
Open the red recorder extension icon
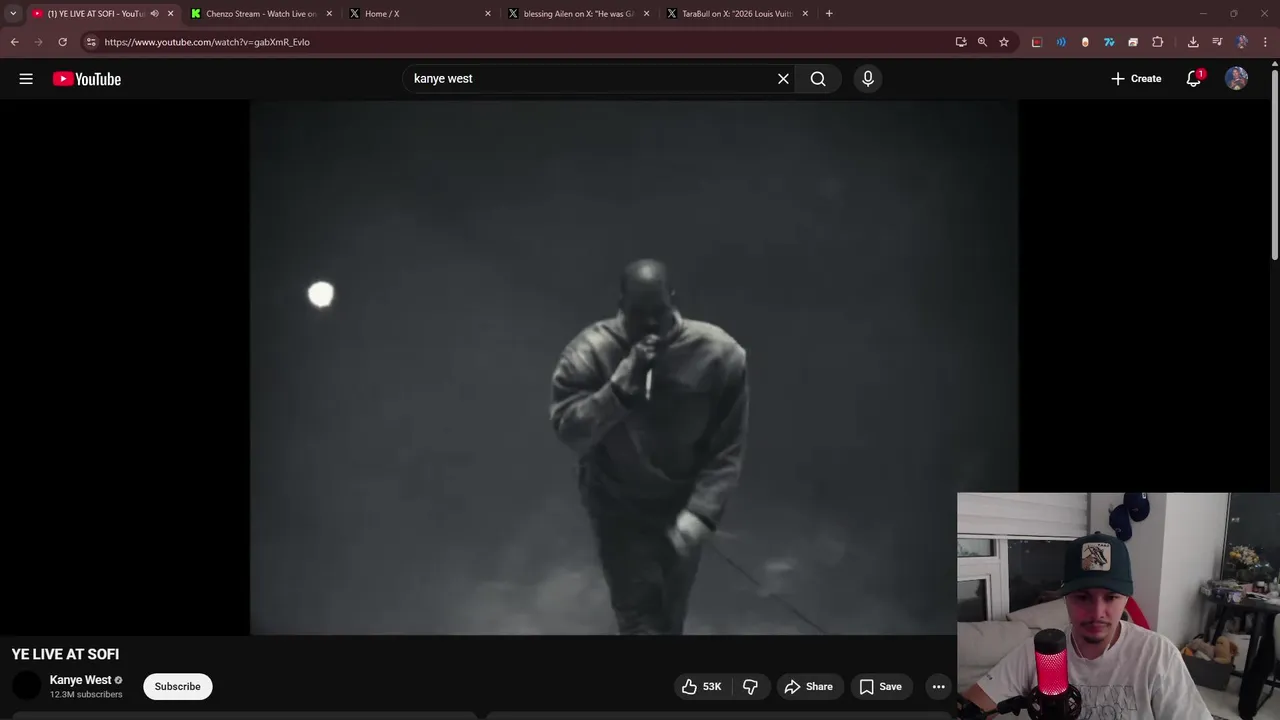click(1037, 42)
